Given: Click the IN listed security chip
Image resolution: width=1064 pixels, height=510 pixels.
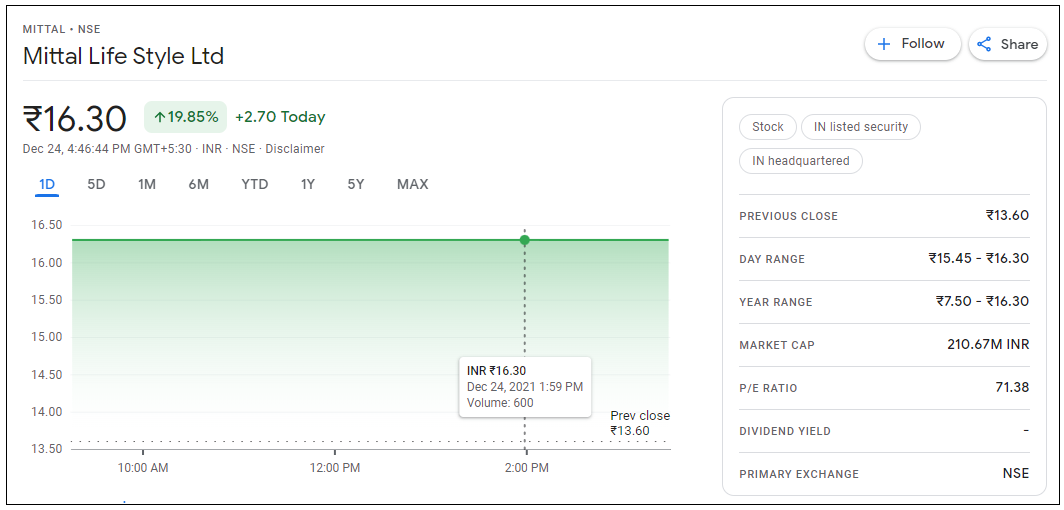Looking at the screenshot, I should click(860, 127).
